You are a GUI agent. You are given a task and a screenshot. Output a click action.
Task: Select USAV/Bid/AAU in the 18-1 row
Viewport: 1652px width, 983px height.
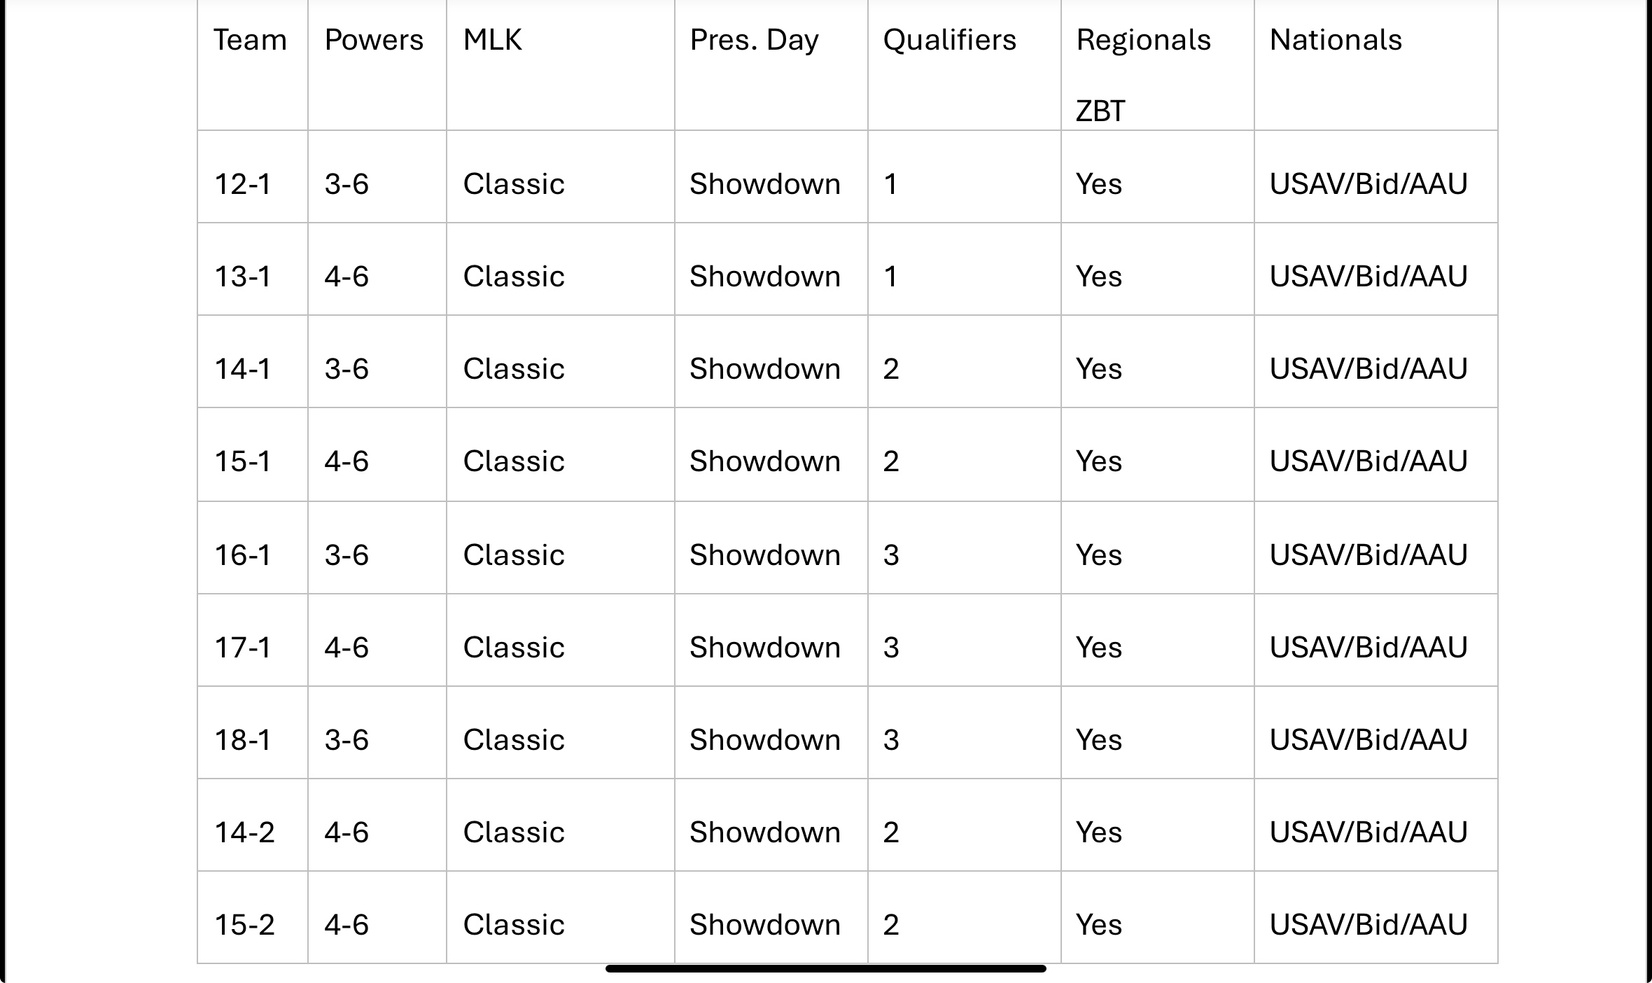(x=1376, y=732)
